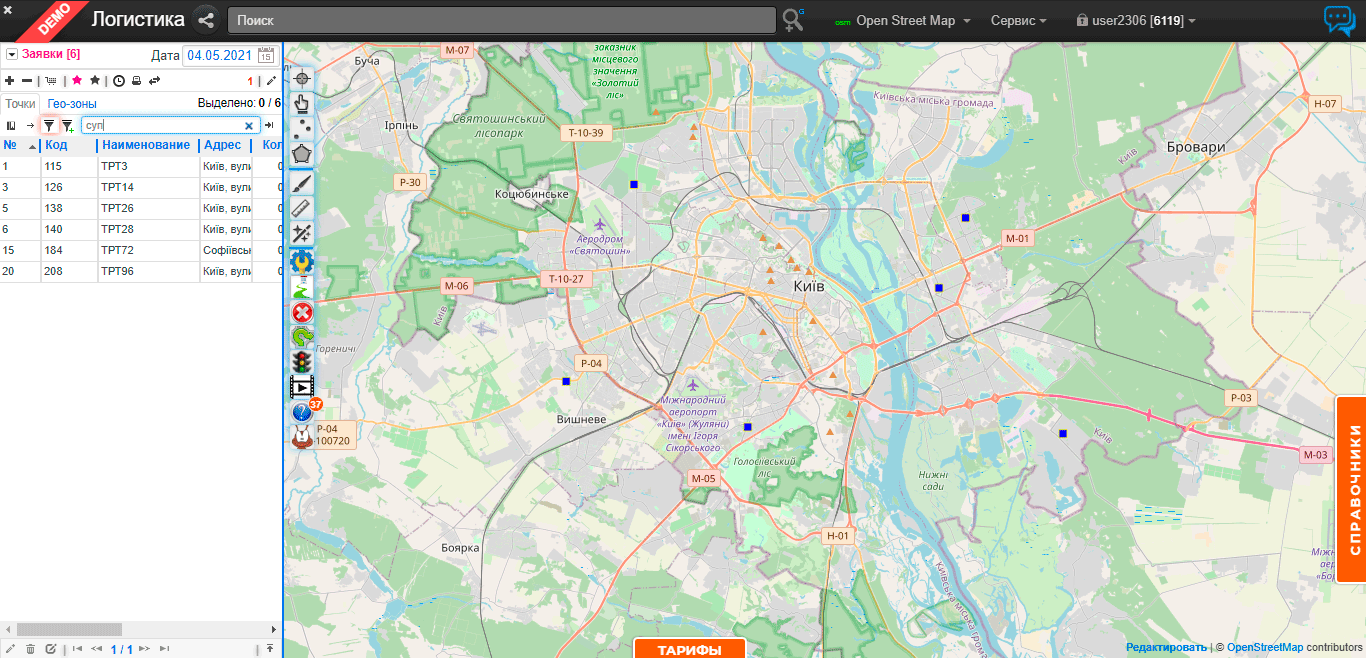Click the print icon in requests toolbar
The image size is (1366, 658).
137,81
